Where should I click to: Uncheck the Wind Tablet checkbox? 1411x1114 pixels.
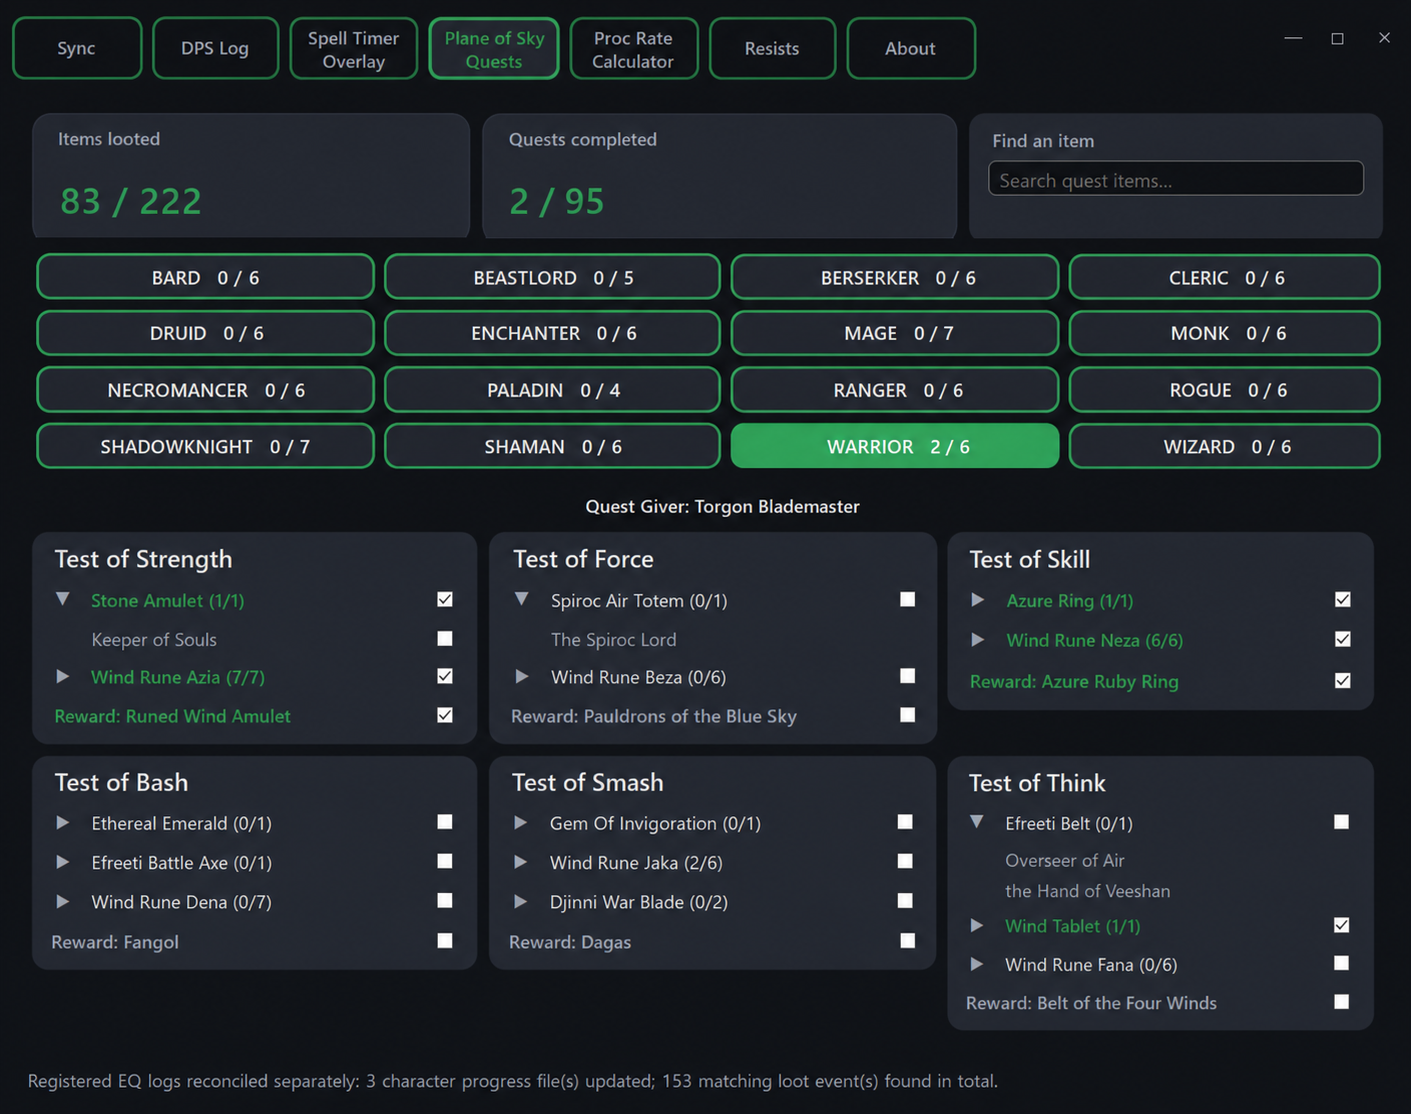coord(1341,925)
